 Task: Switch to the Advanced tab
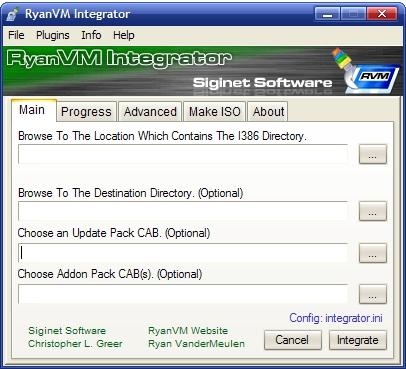tap(150, 112)
